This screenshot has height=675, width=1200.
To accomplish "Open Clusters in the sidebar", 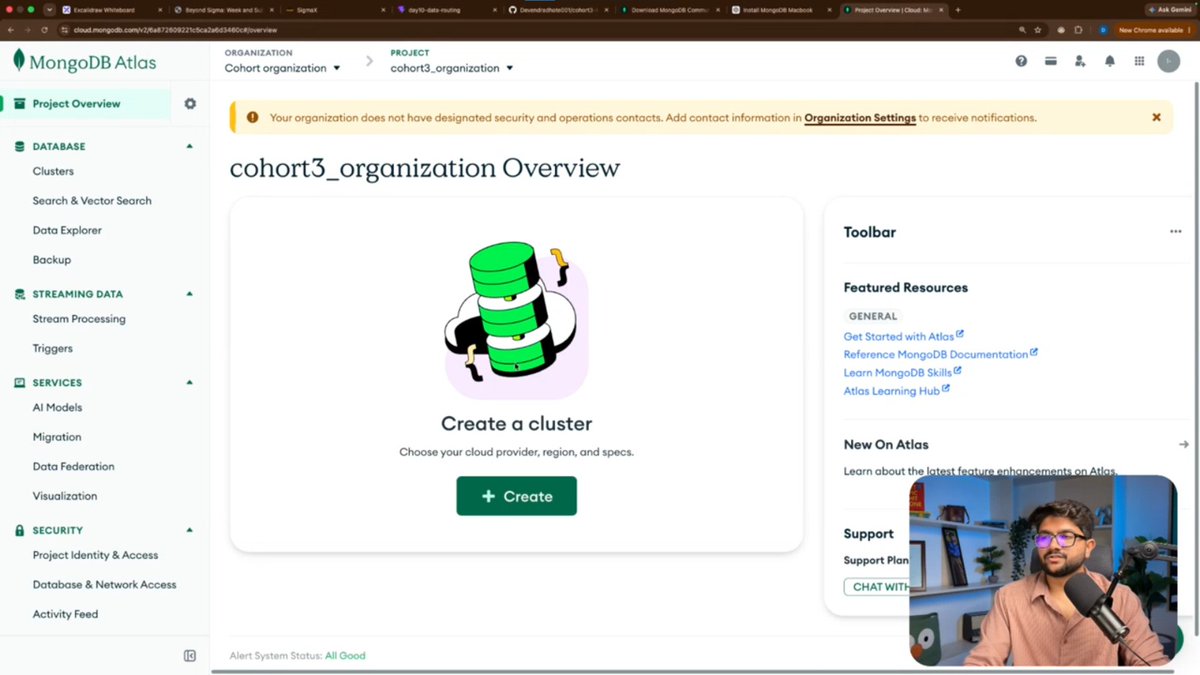I will pos(53,172).
